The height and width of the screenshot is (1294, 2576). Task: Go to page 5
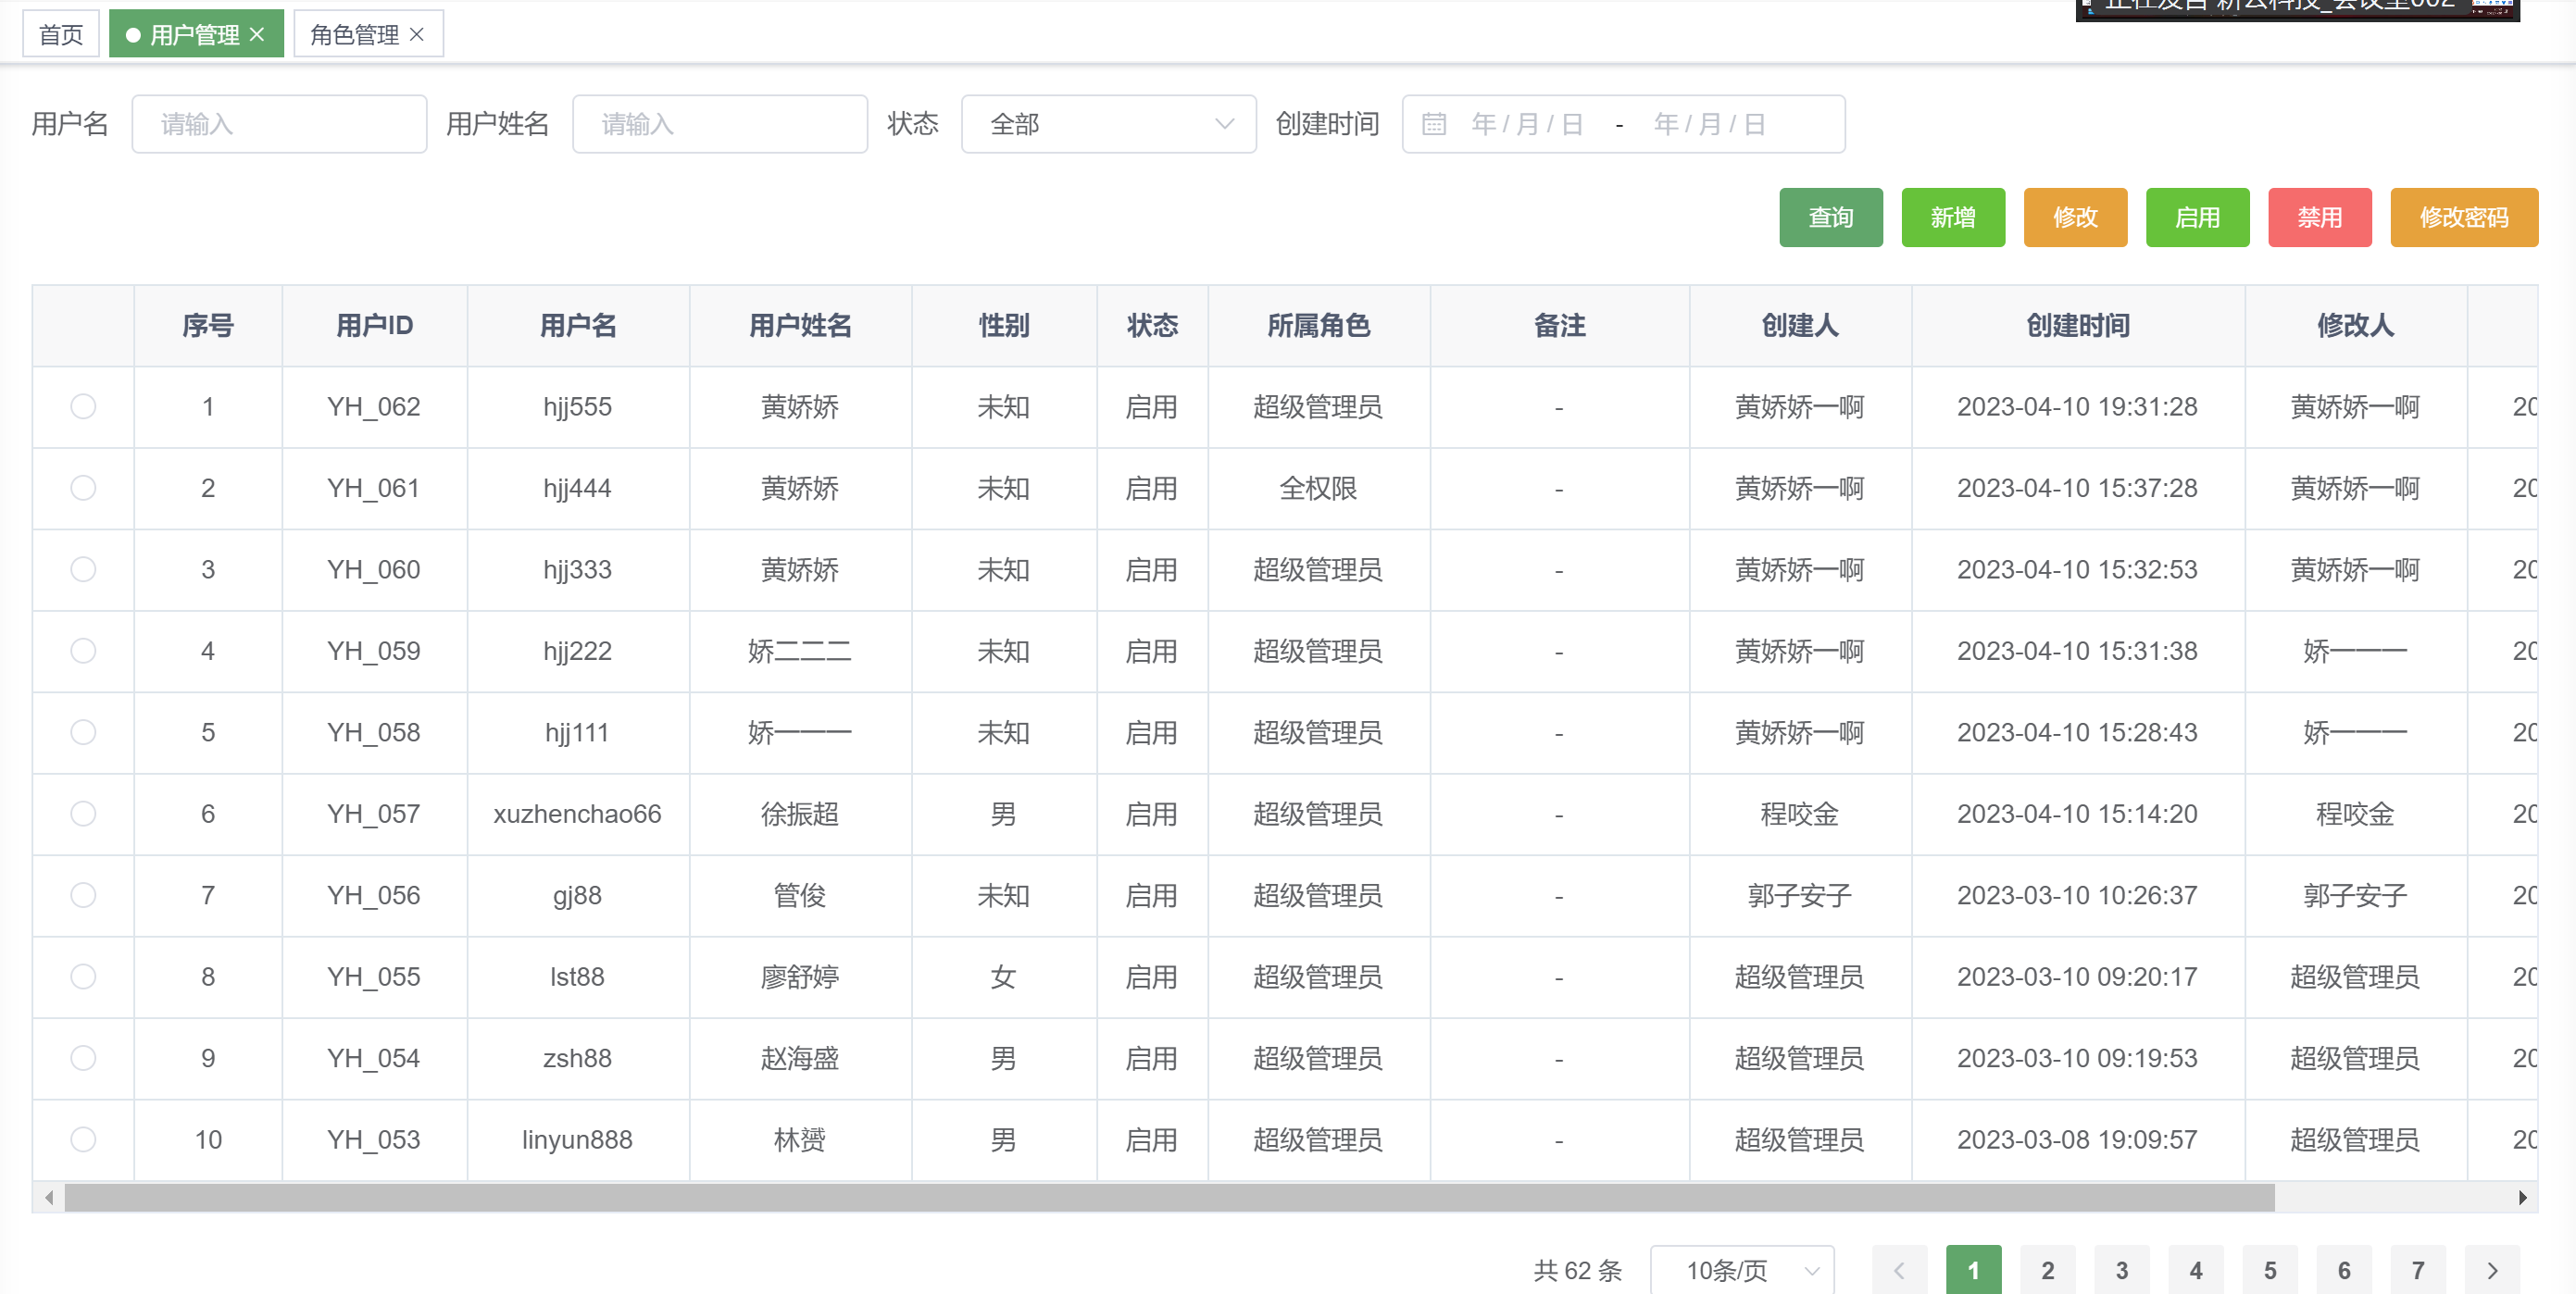click(x=2270, y=1270)
